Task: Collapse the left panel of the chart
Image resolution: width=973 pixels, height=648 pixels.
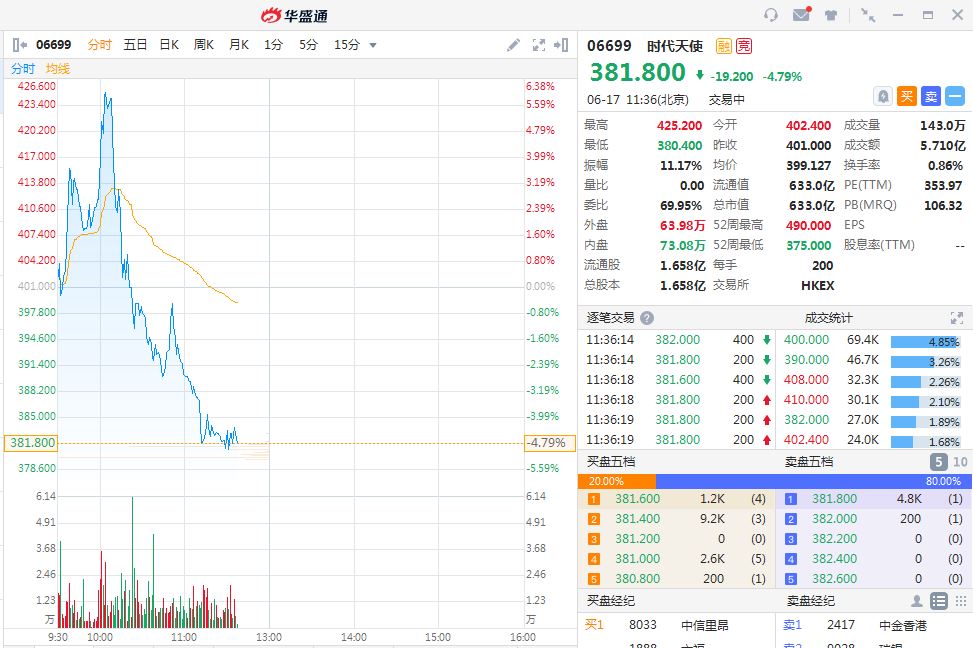Action: (20, 45)
